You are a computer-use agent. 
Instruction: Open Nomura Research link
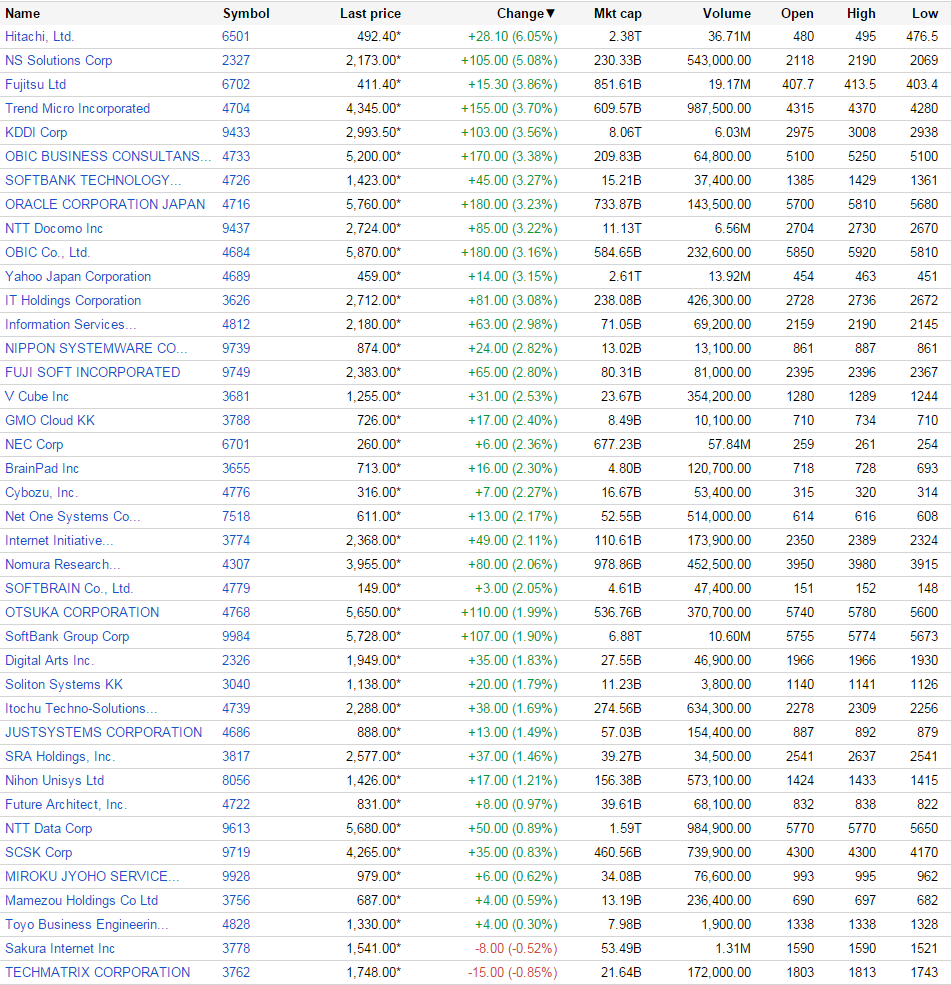pos(62,564)
